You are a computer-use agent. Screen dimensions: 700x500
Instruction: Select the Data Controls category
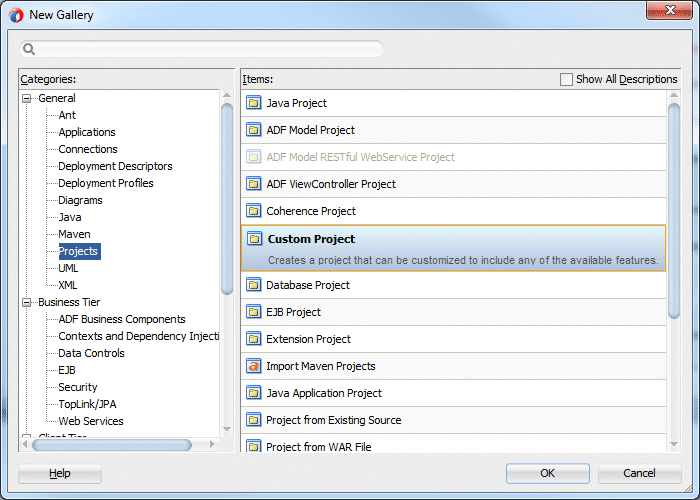tap(91, 353)
